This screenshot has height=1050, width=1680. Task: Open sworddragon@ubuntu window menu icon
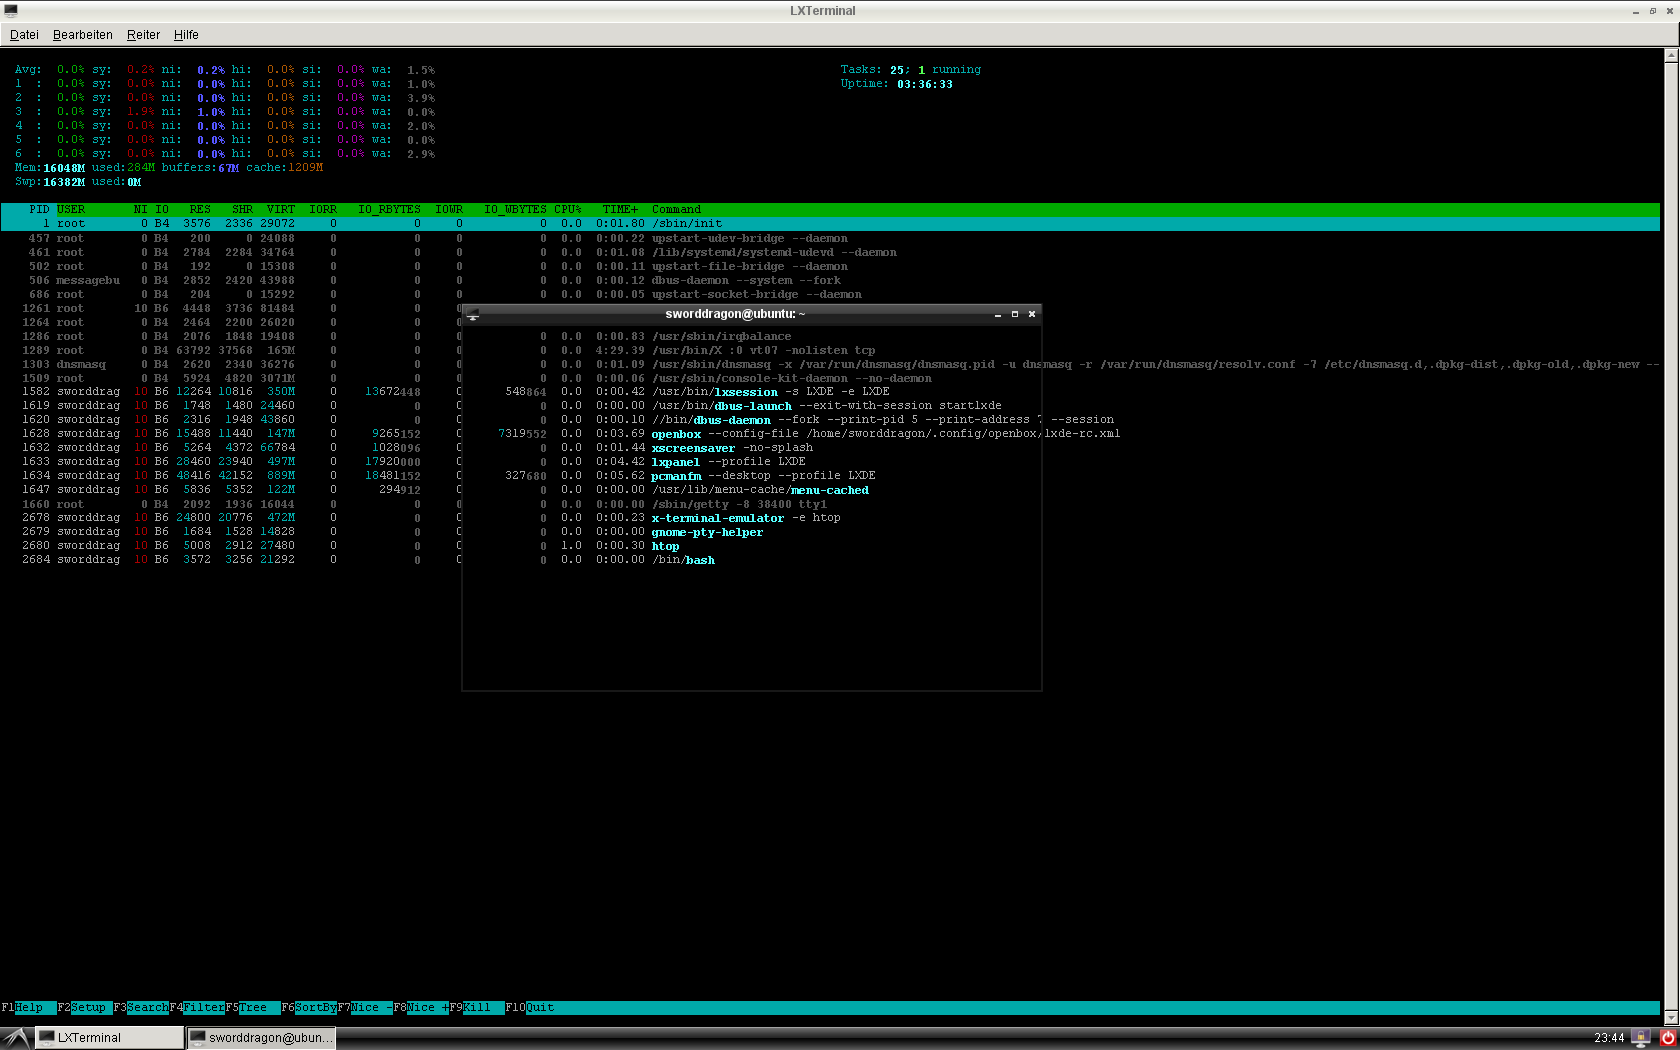[473, 315]
